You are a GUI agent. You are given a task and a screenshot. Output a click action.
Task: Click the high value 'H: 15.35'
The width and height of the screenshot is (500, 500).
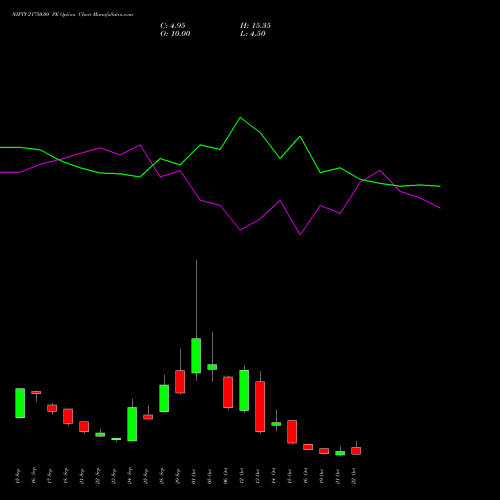click(255, 26)
